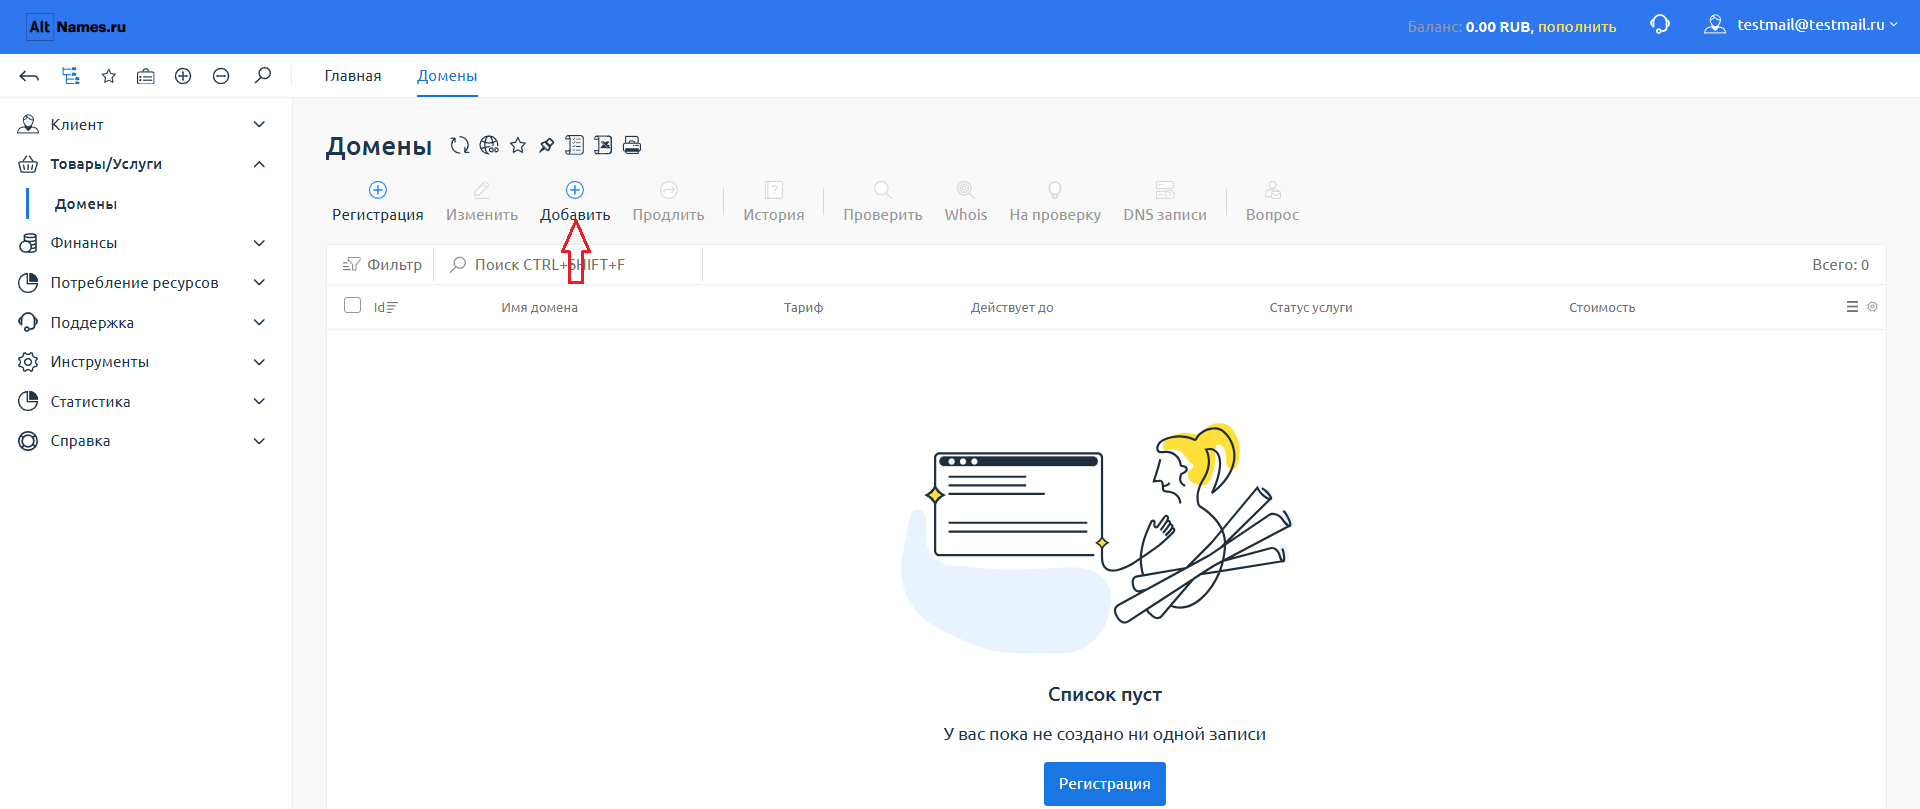Click the checklist document icon beside heading
This screenshot has height=809, width=1920.
pos(574,145)
